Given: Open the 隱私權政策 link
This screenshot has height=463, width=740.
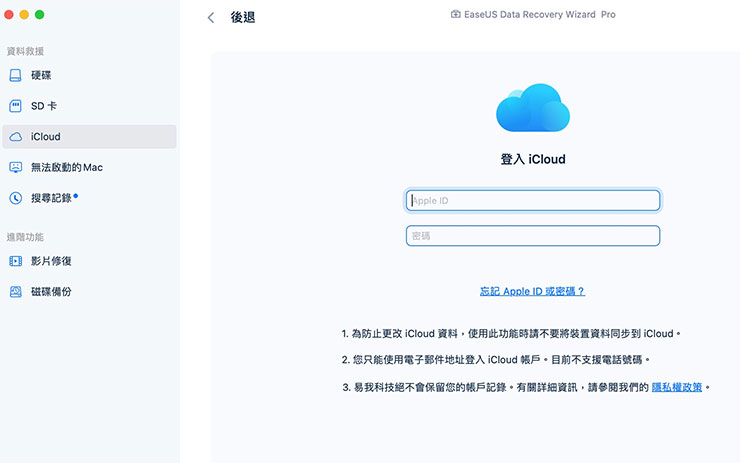Looking at the screenshot, I should 677,387.
